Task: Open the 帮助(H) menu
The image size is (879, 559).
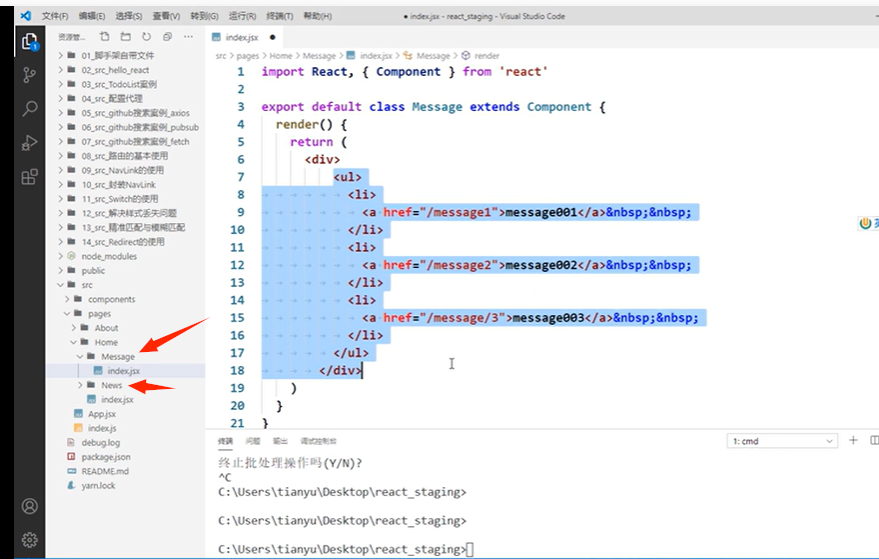Action: click(x=318, y=16)
